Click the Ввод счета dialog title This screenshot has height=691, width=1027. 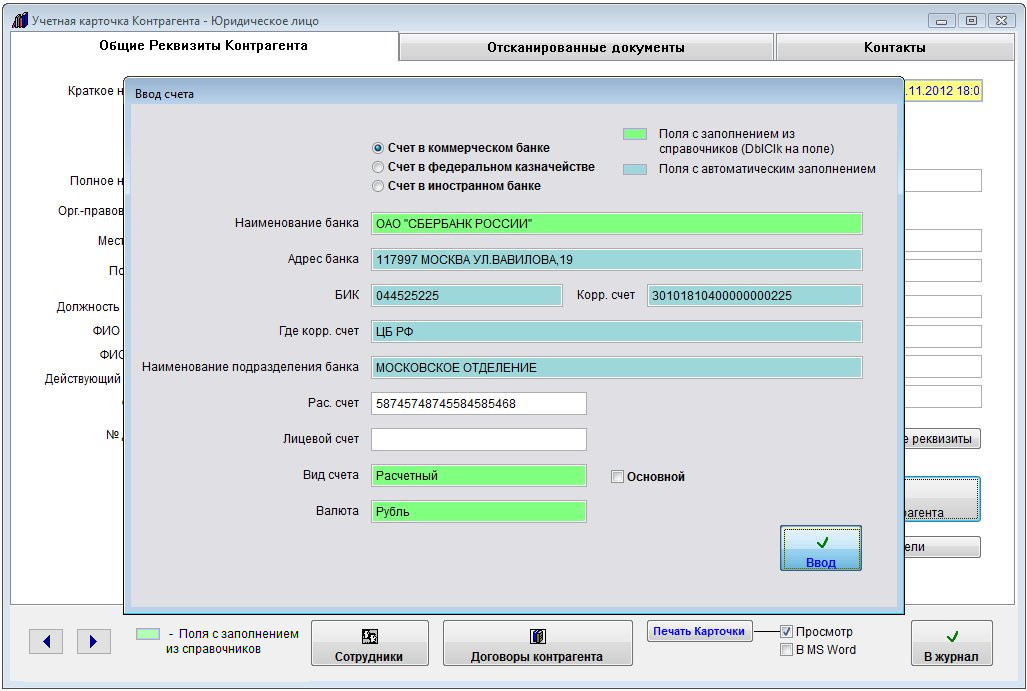pos(164,94)
